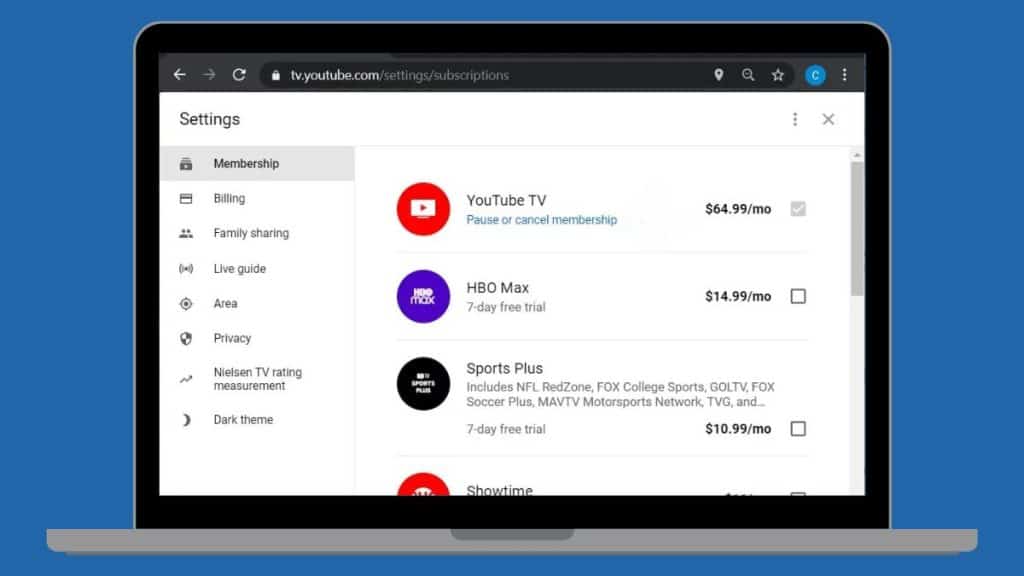Click the Live guide broadcast icon
1024x576 pixels.
click(186, 268)
